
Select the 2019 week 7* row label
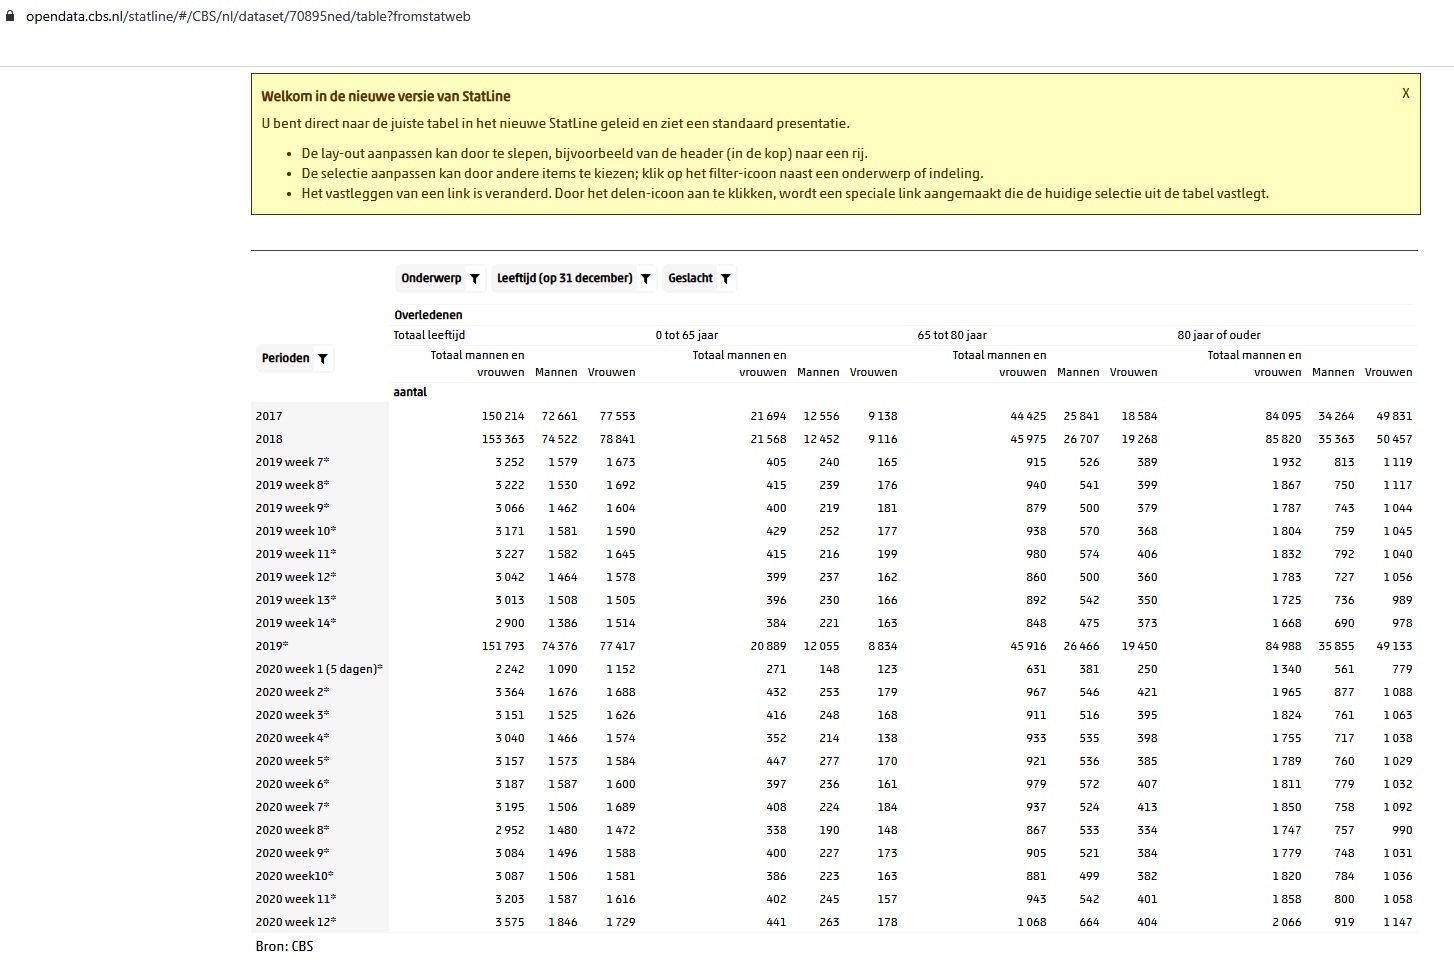(292, 462)
